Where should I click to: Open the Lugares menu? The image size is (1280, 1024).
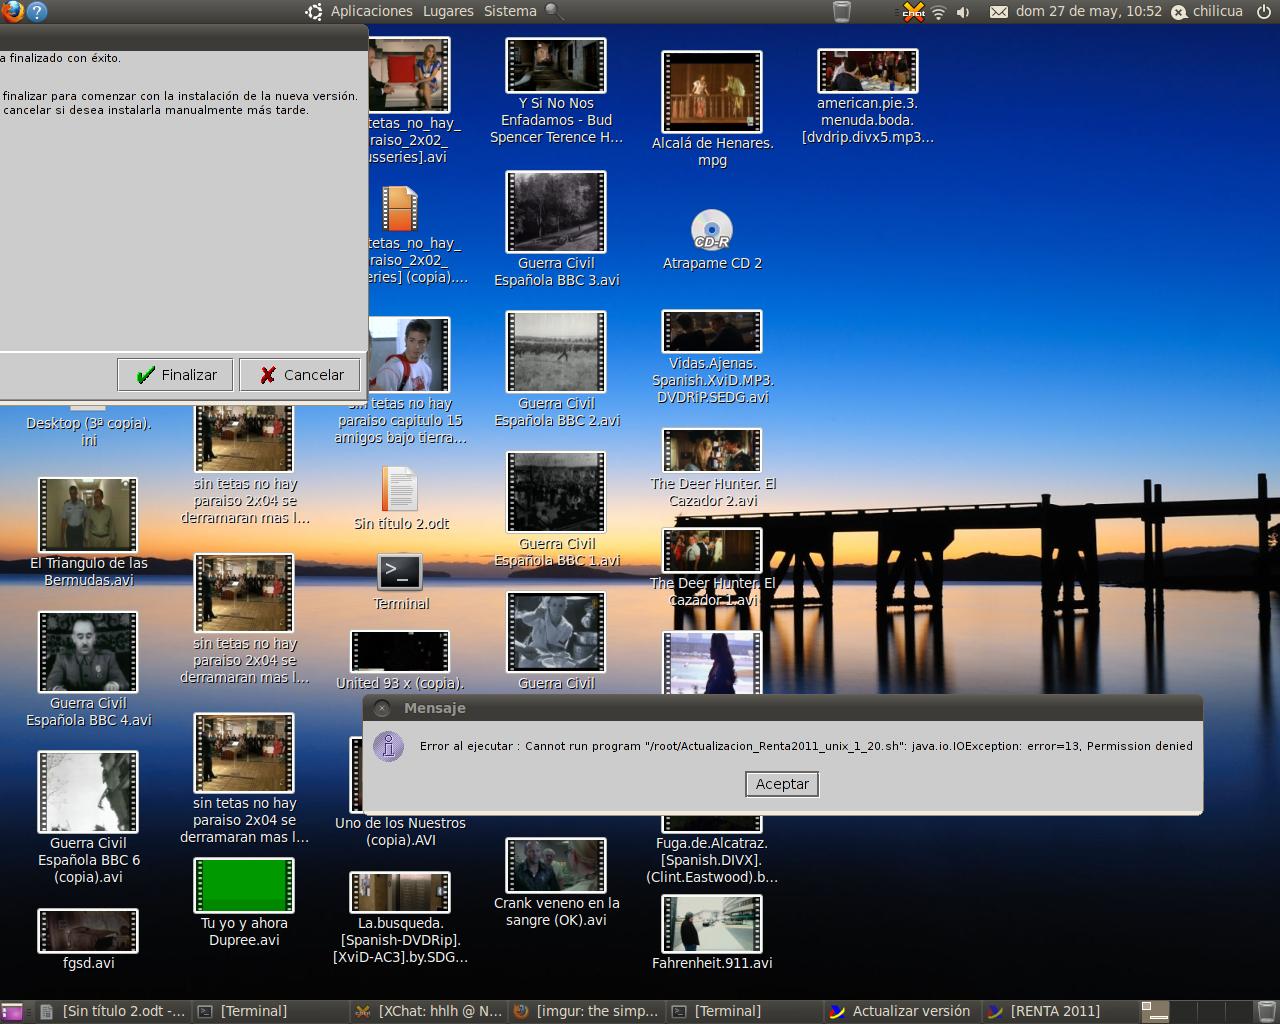pos(448,11)
